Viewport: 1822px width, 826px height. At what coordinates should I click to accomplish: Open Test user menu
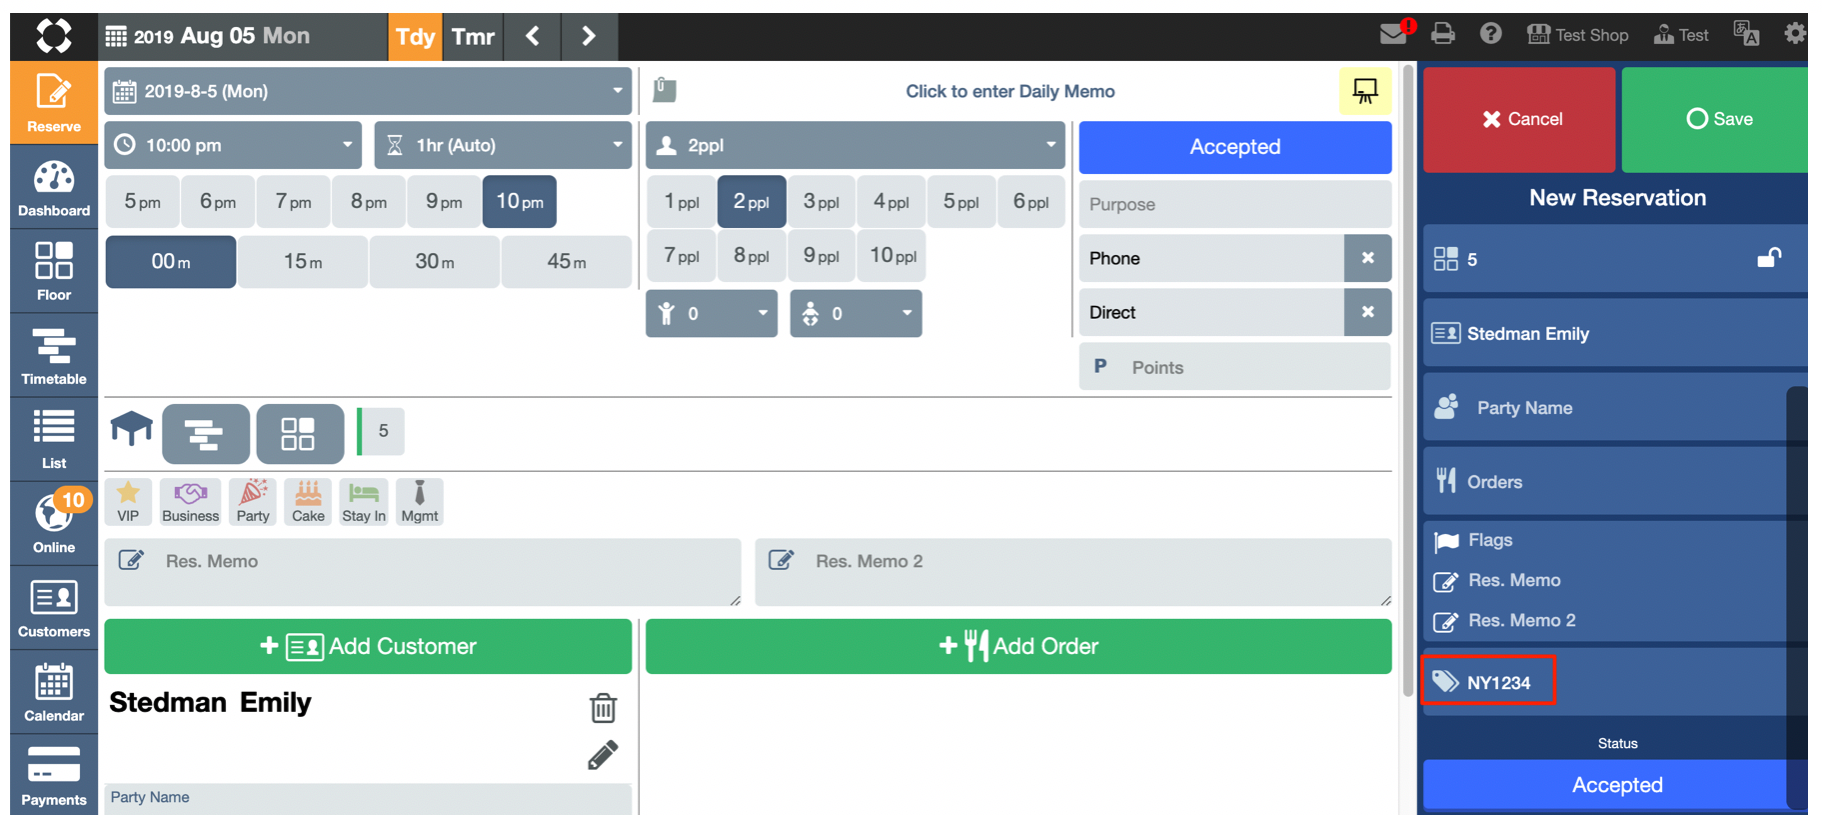1681,35
